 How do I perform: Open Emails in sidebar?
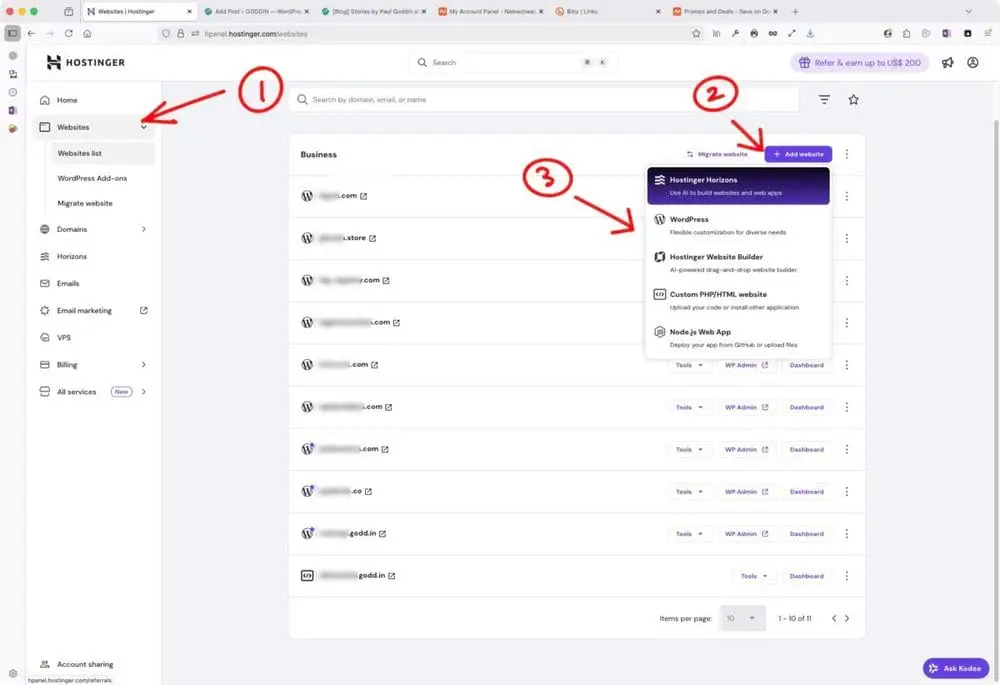(x=94, y=283)
